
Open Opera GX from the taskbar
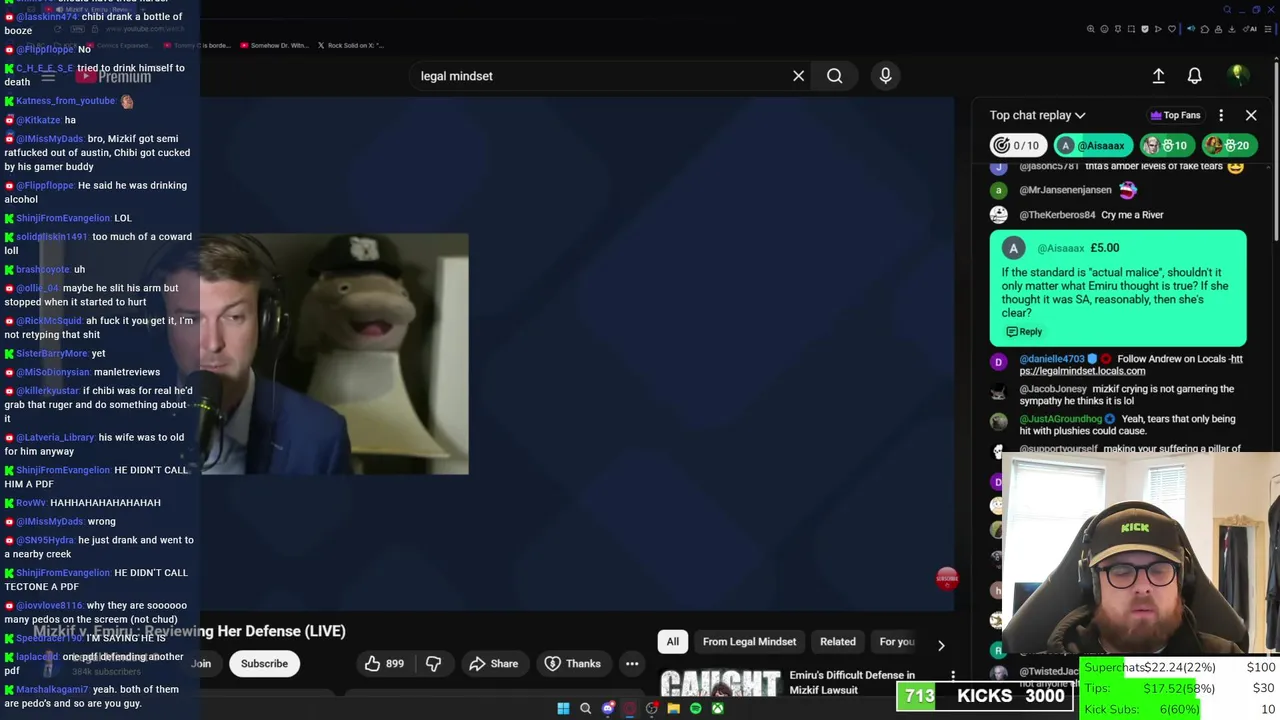(x=629, y=708)
